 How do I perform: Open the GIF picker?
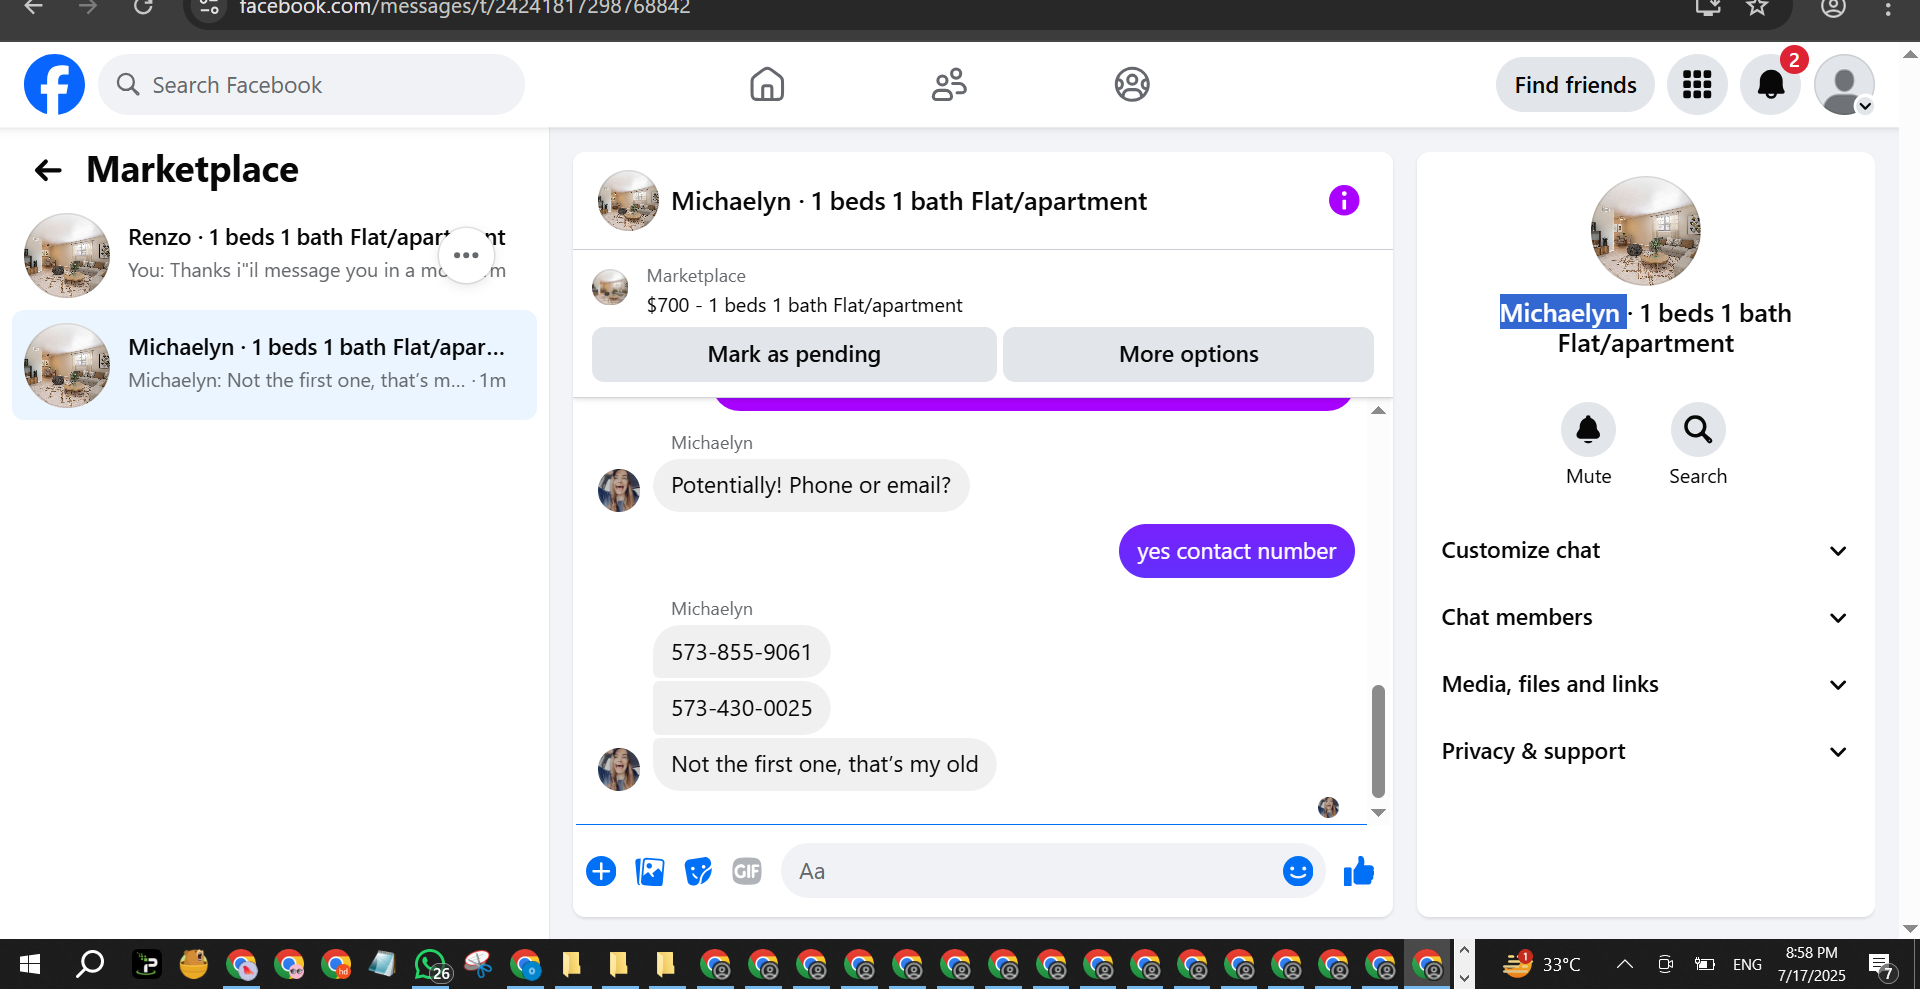[747, 872]
